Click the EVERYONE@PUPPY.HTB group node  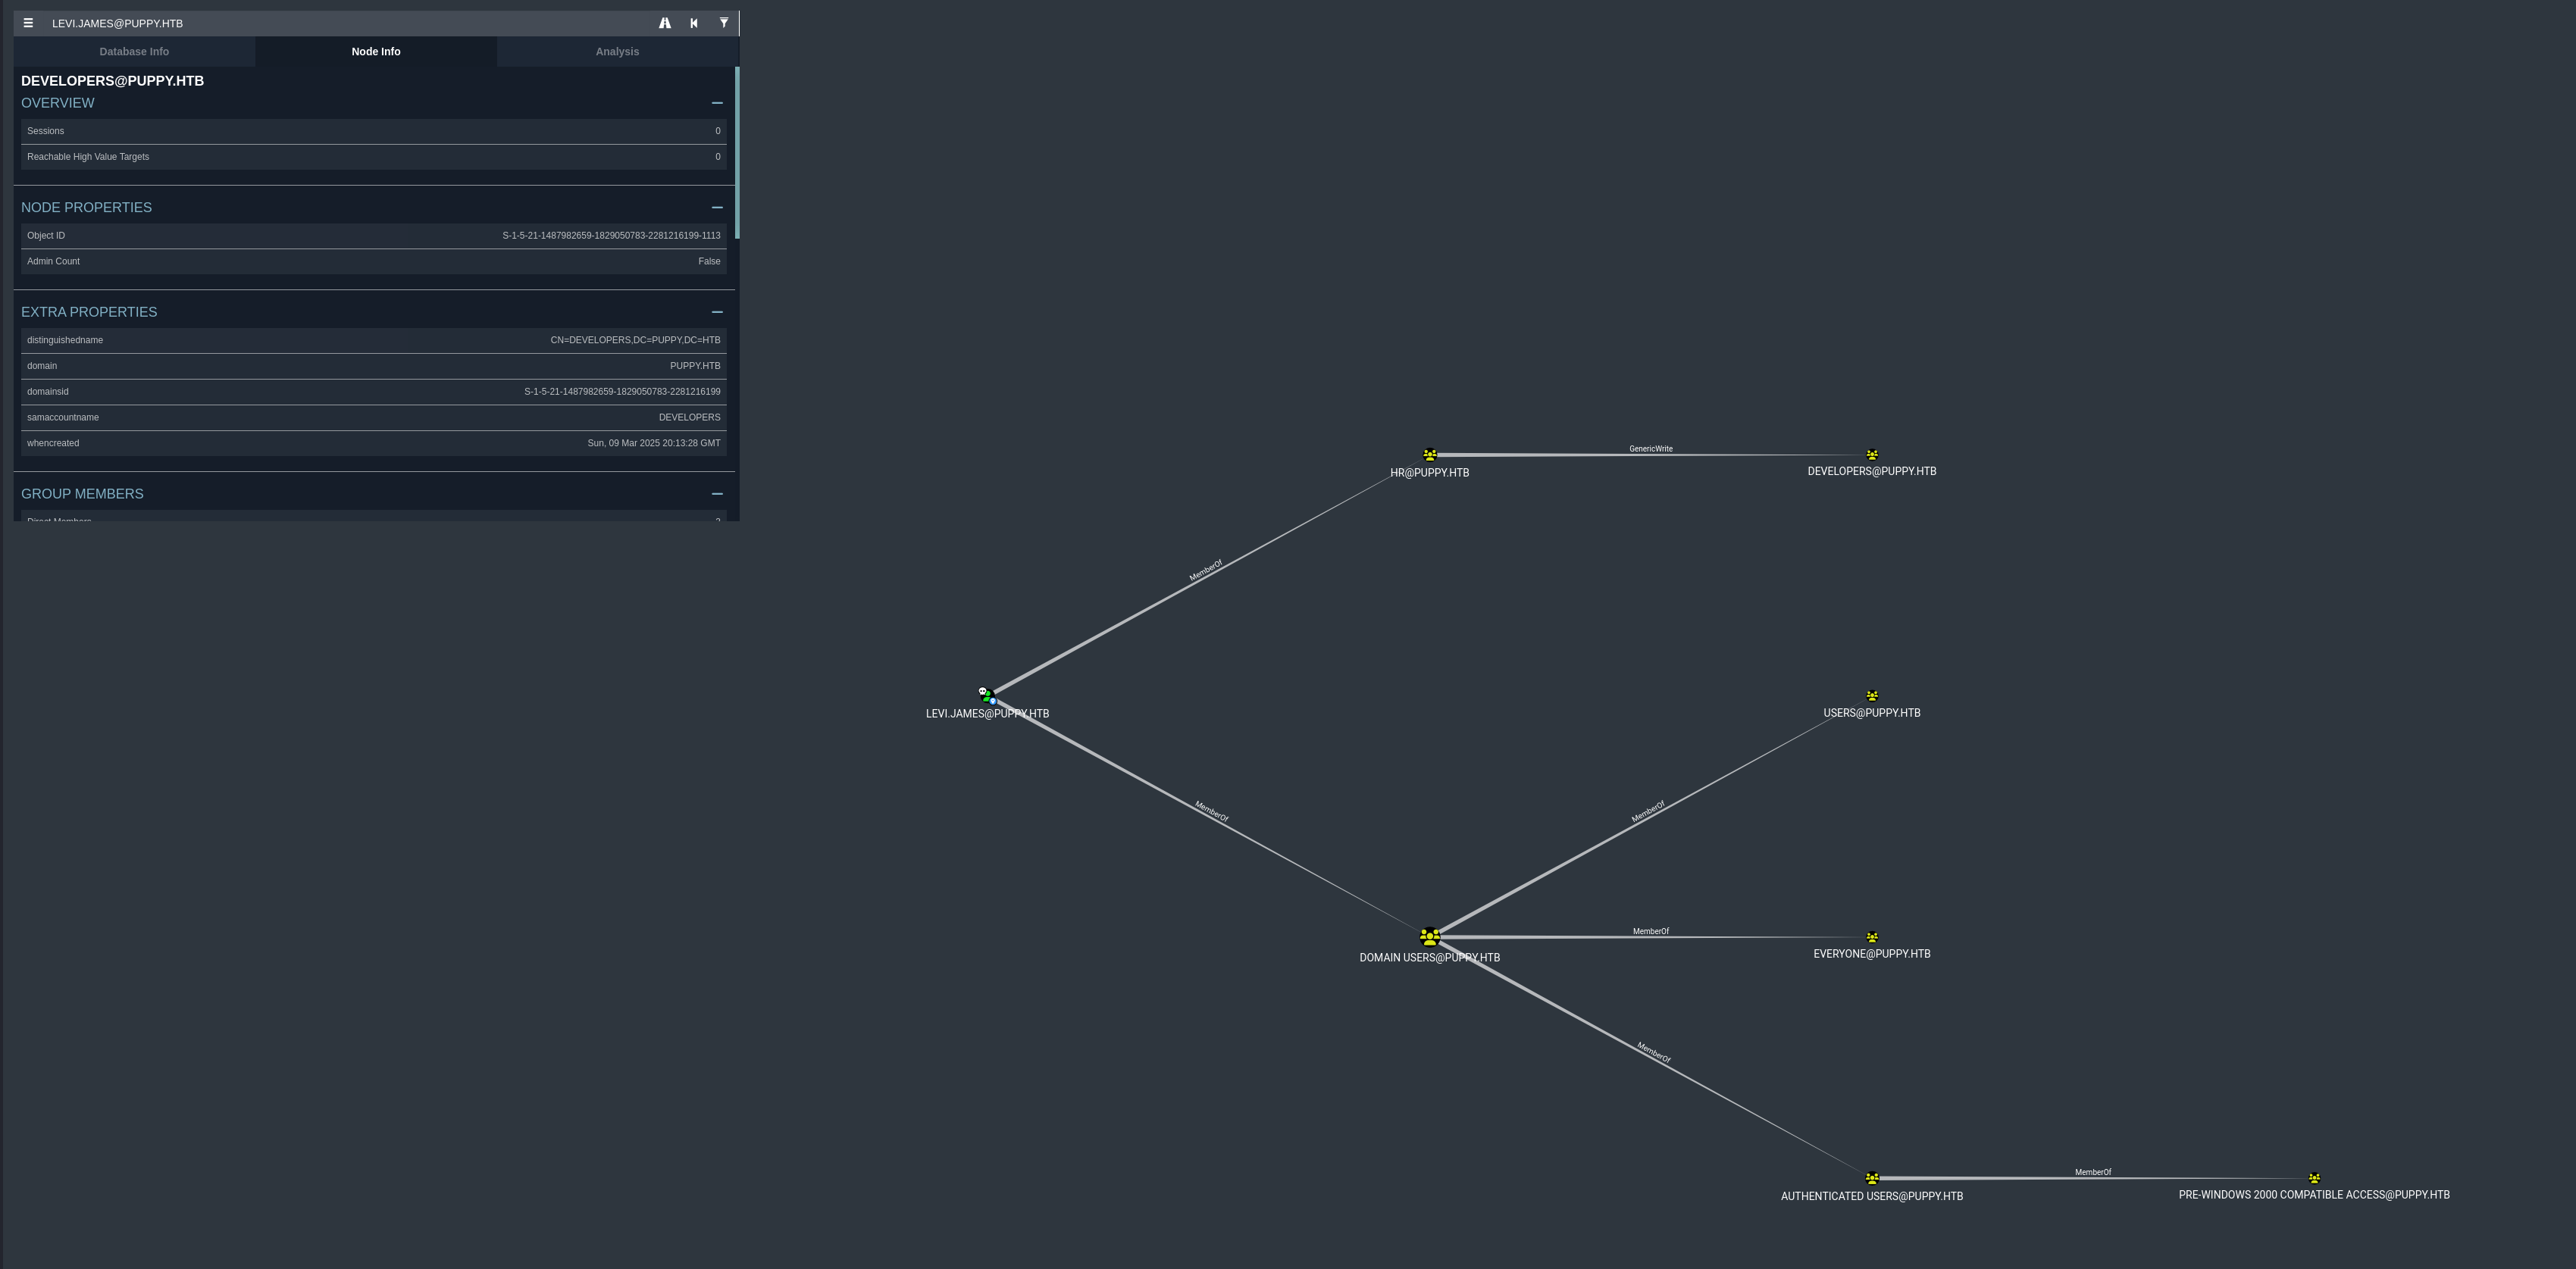pos(1872,938)
